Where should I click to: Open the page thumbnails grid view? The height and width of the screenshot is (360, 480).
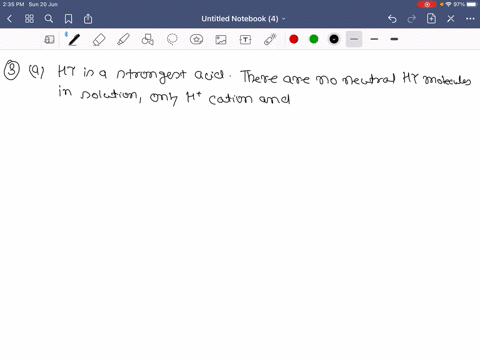click(29, 19)
